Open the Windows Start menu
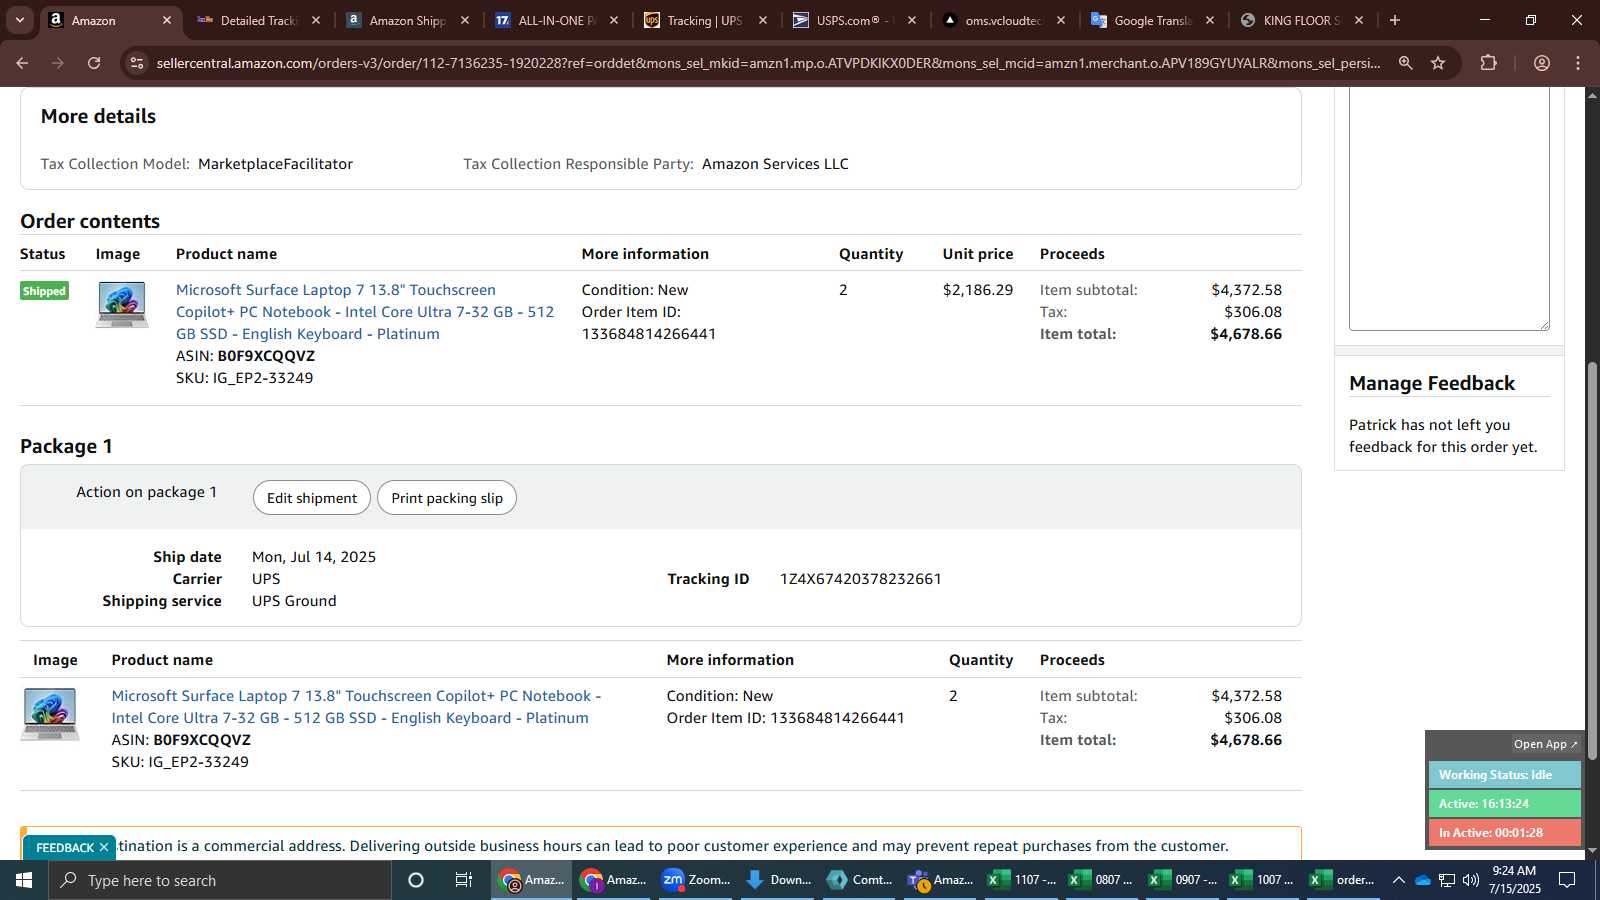Viewport: 1600px width, 900px height. tap(24, 880)
